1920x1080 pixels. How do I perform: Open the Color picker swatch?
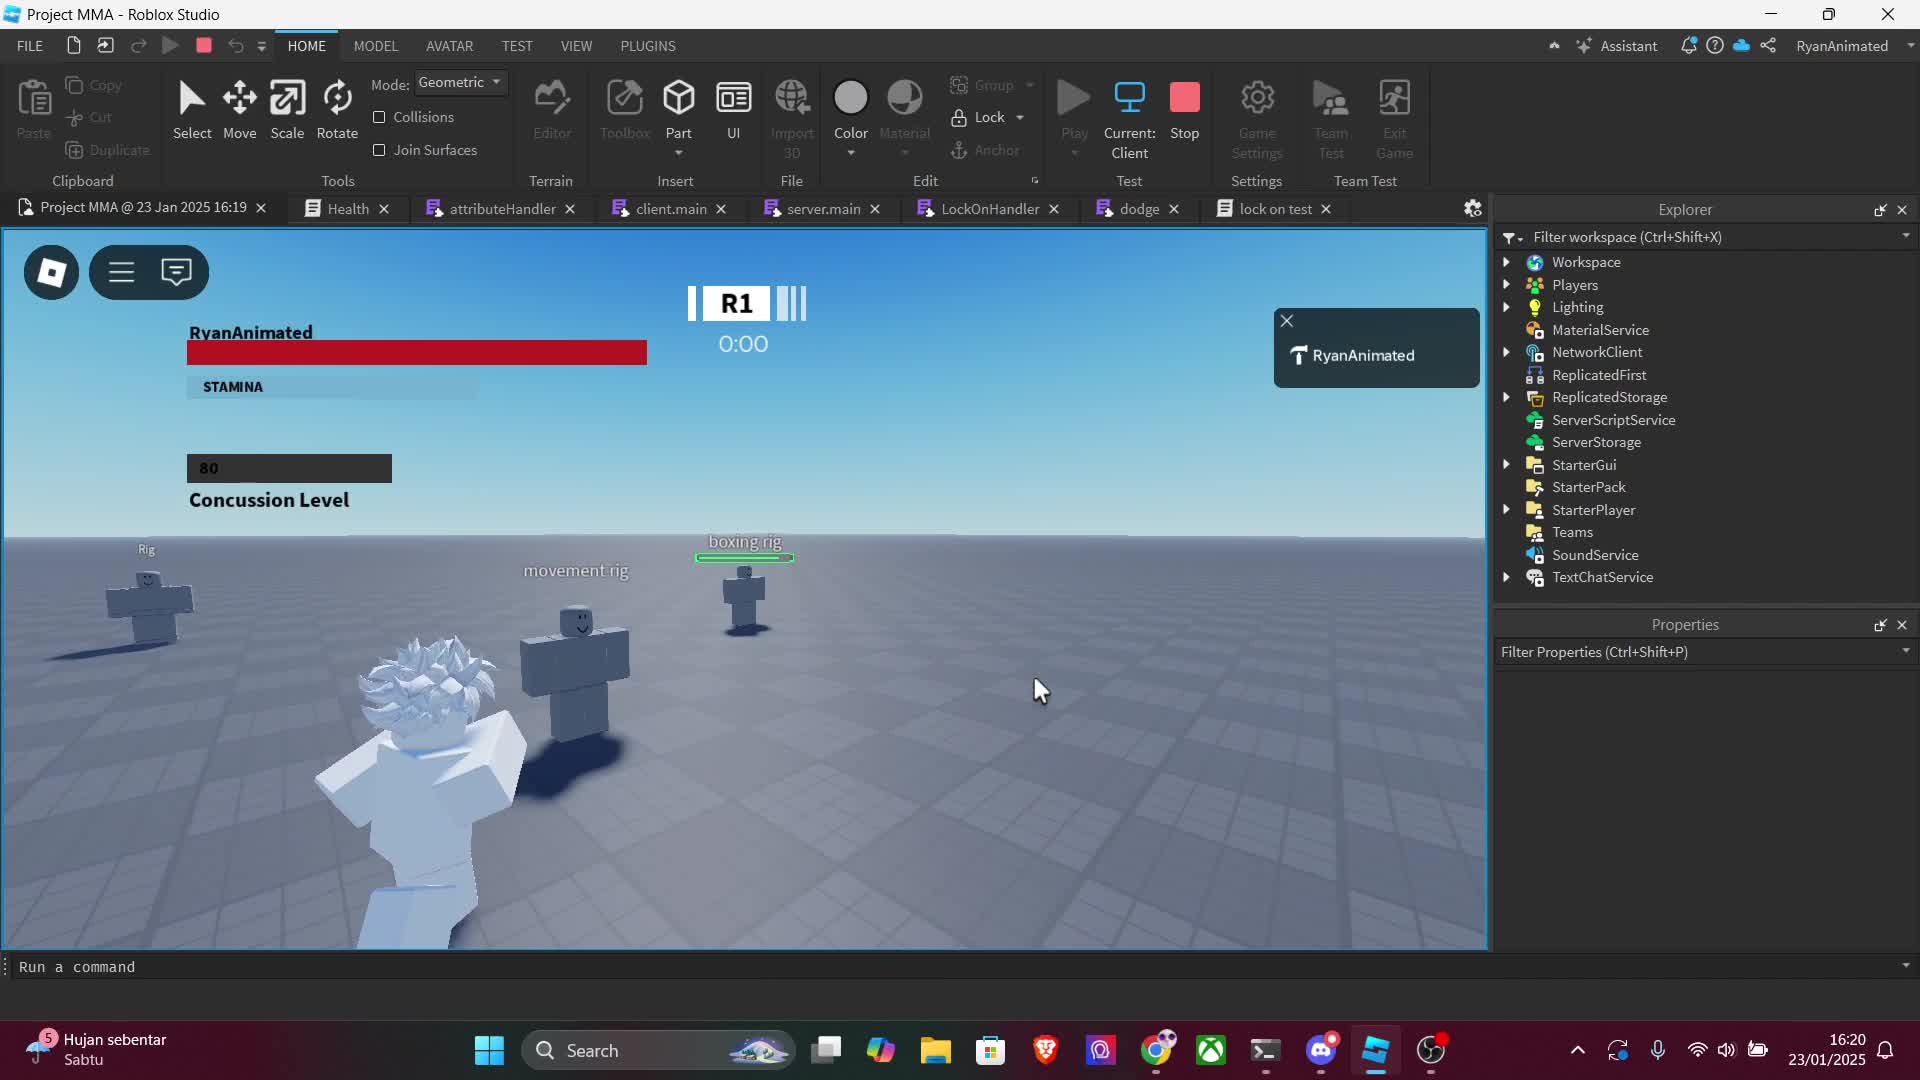(851, 98)
